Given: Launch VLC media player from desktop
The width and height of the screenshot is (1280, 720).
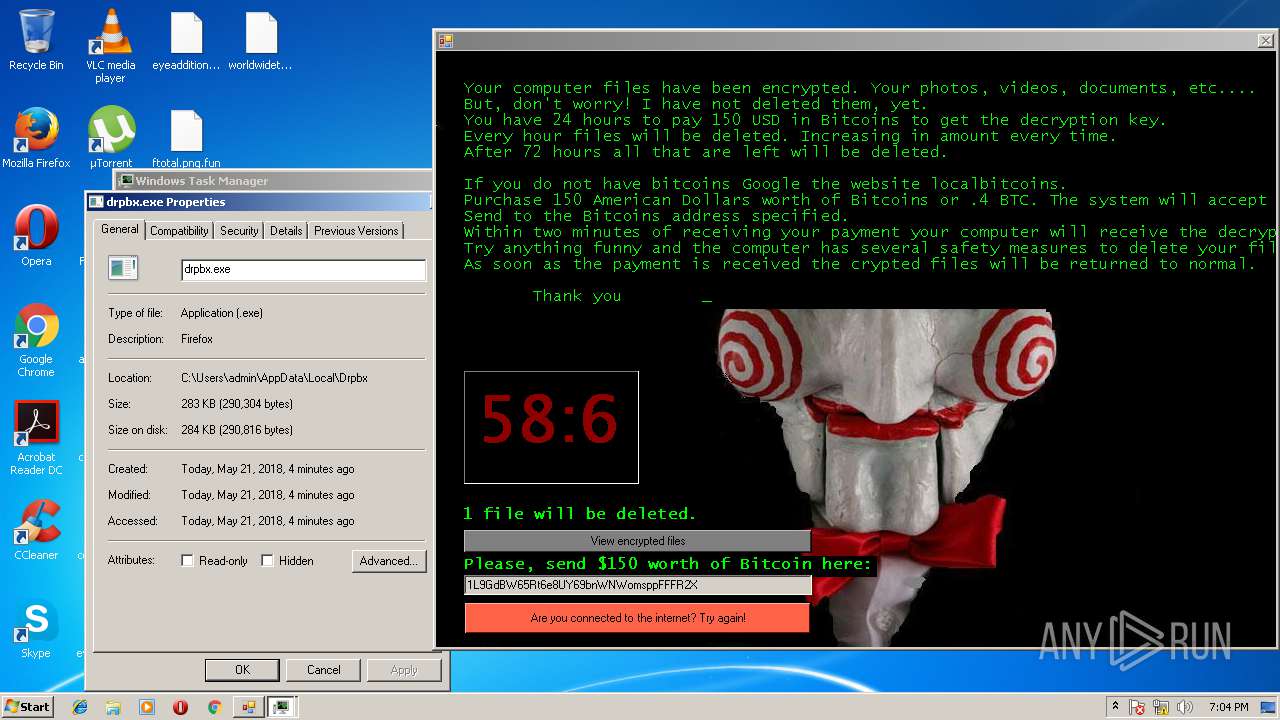Looking at the screenshot, I should tap(110, 46).
